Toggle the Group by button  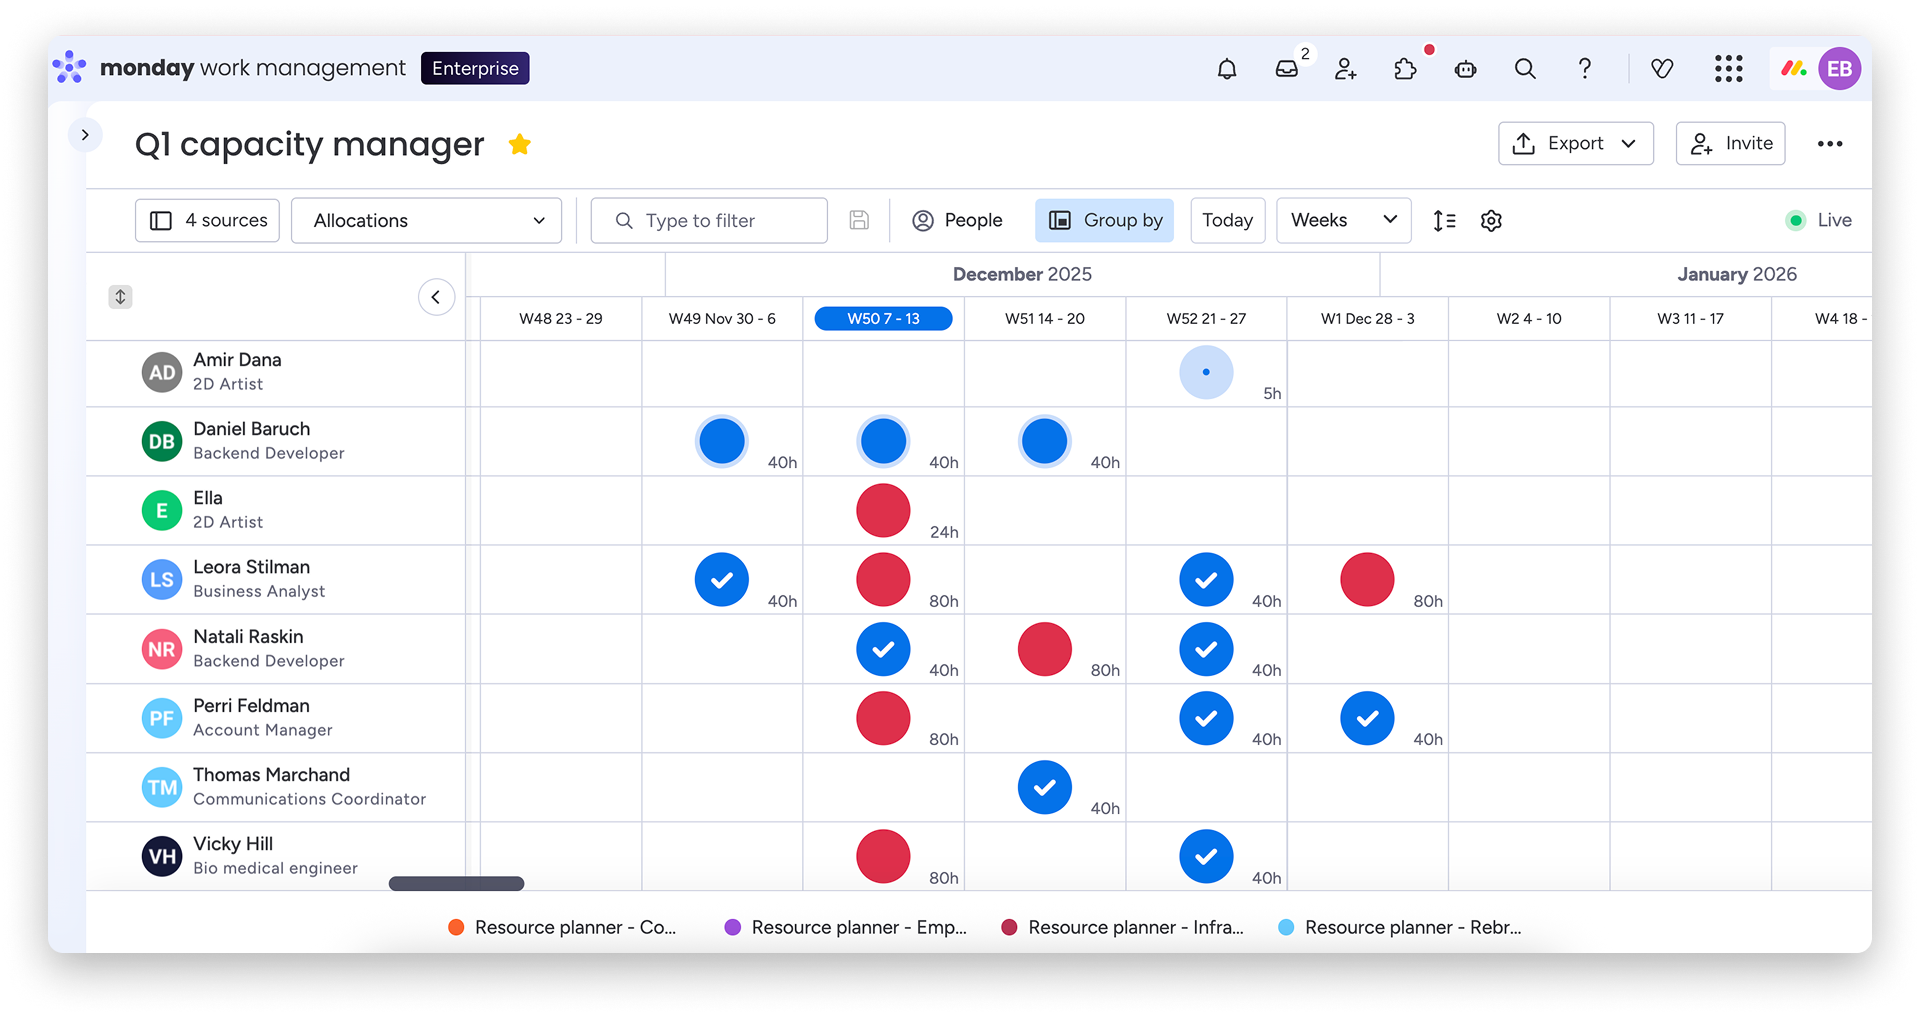(1105, 221)
